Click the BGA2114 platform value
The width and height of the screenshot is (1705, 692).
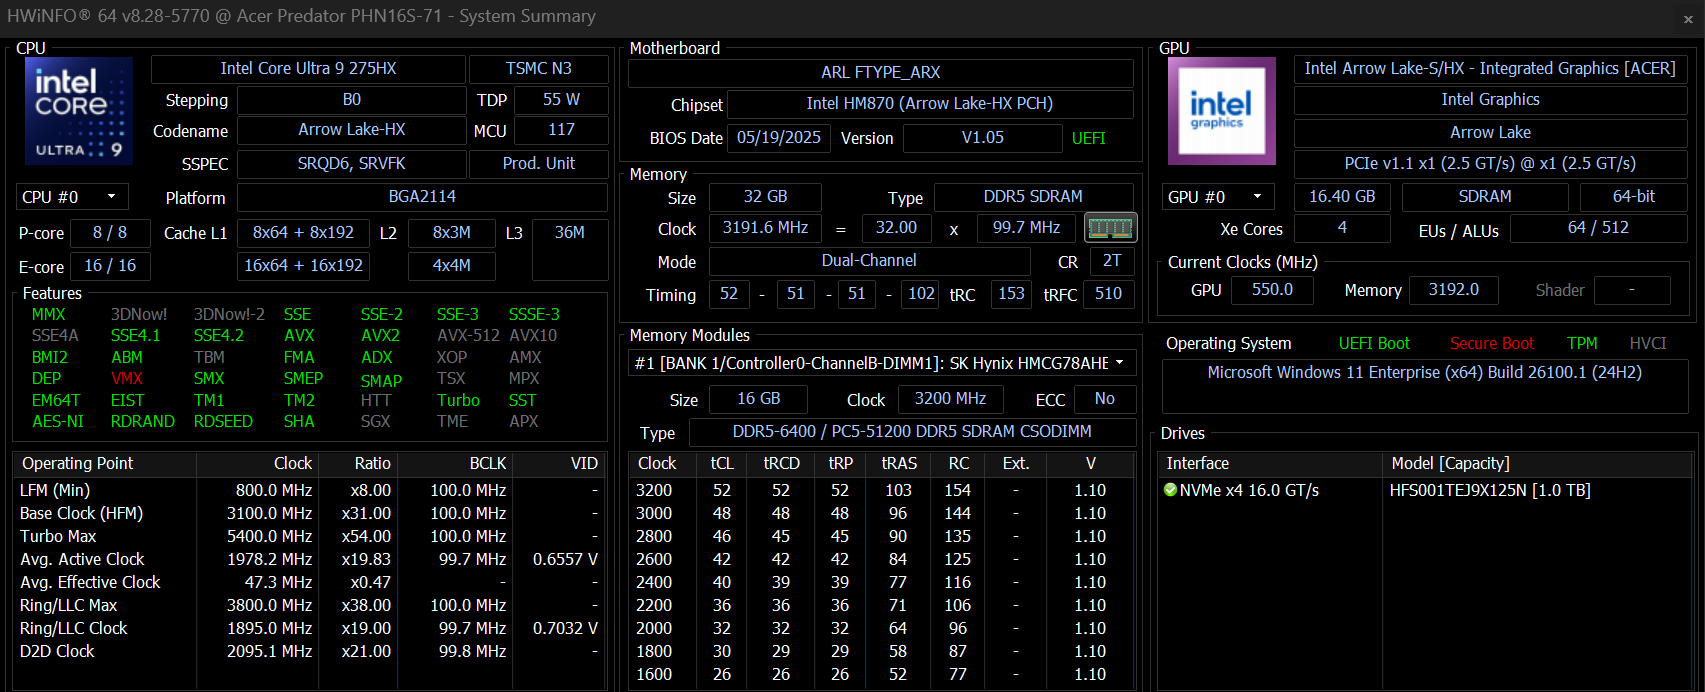(x=422, y=197)
